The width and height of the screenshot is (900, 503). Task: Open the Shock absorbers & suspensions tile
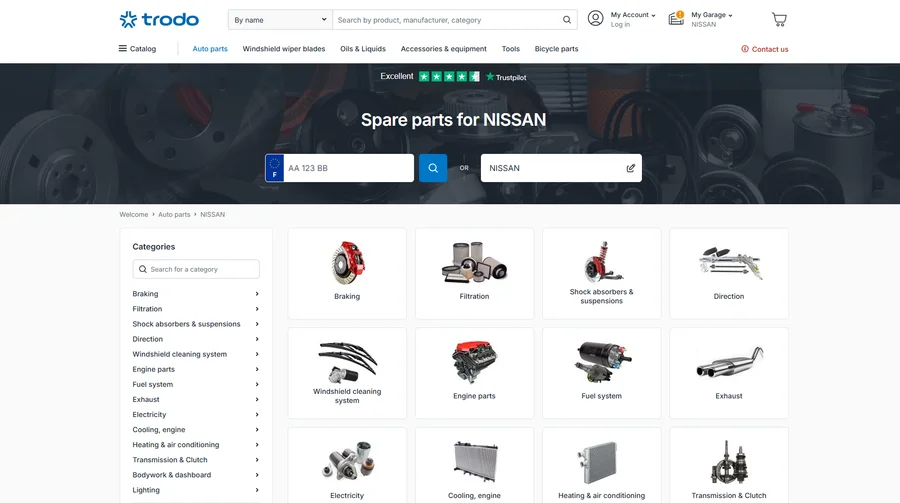(602, 273)
